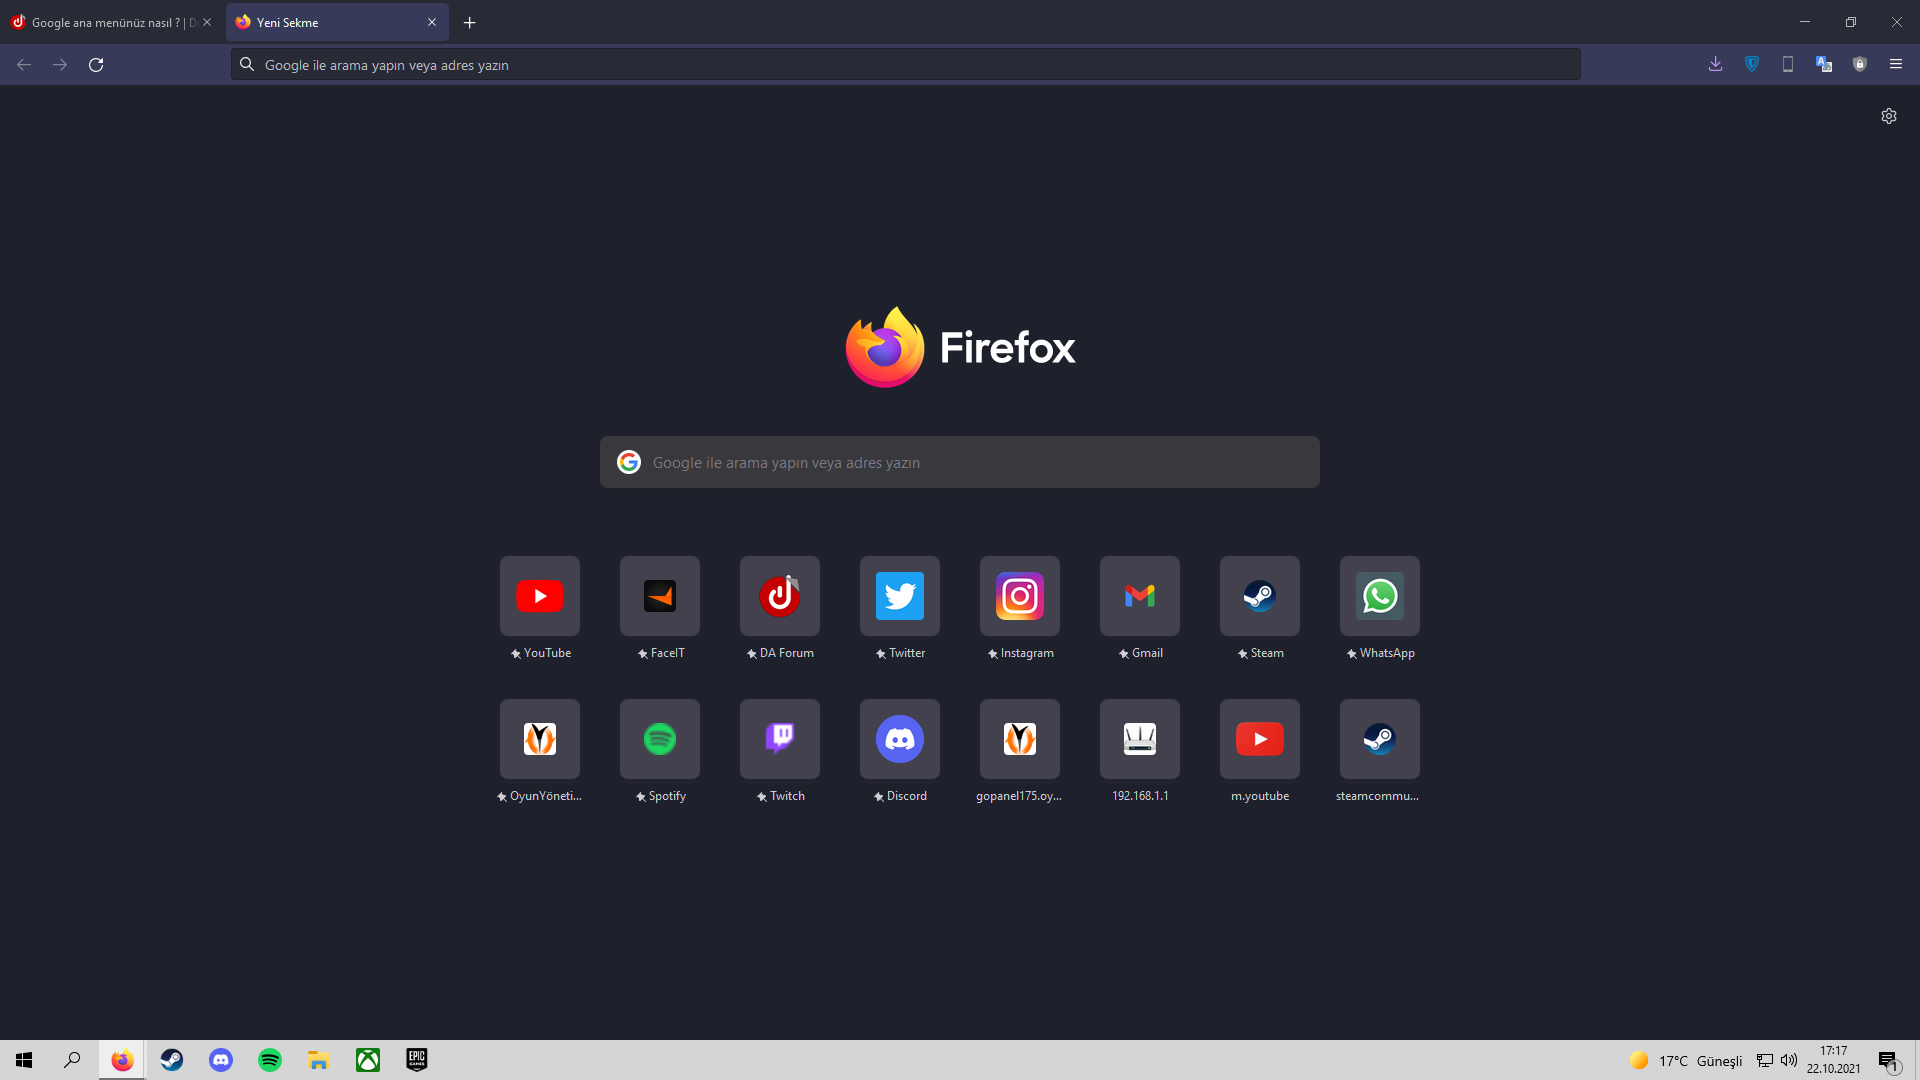Open the Twitter shortcut tile

(900, 596)
